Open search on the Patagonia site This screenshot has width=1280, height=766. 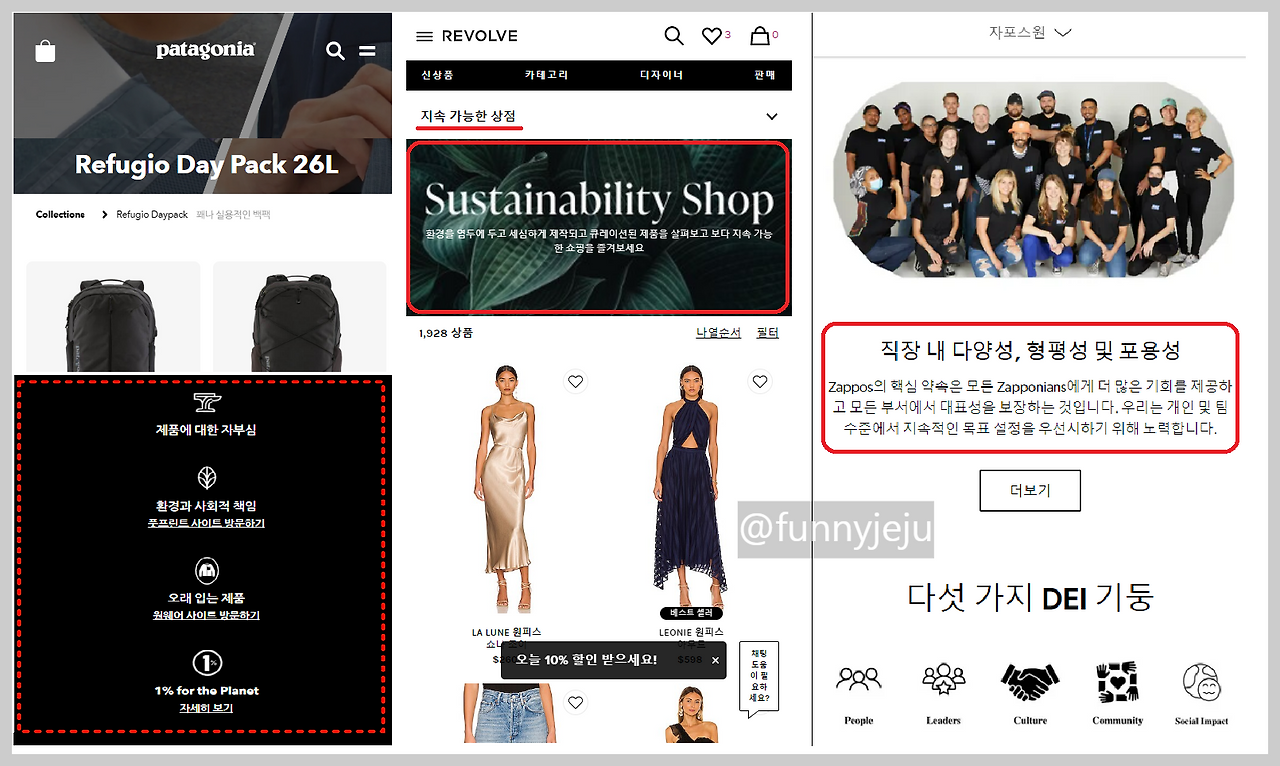(x=335, y=51)
